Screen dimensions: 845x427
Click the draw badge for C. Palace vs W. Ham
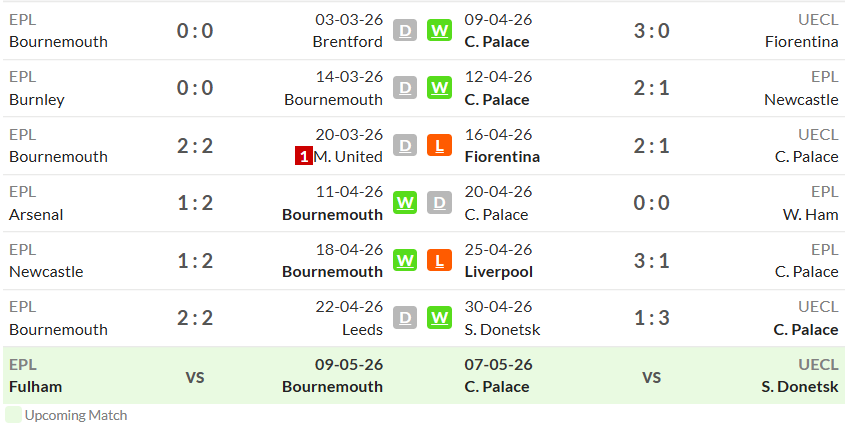[x=439, y=203]
